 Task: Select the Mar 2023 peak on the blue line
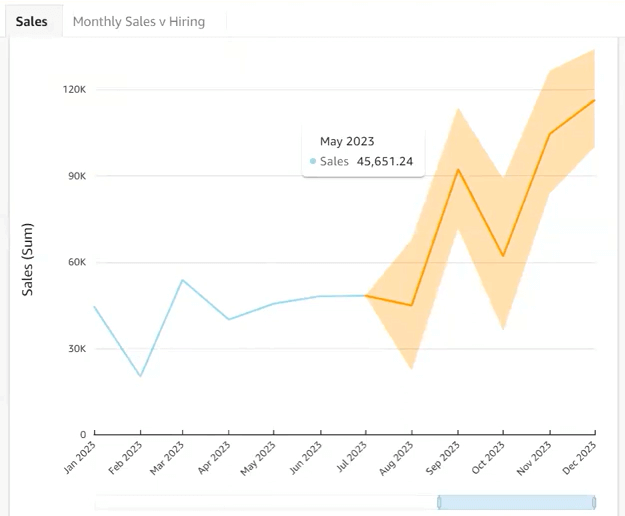pyautogui.click(x=182, y=280)
